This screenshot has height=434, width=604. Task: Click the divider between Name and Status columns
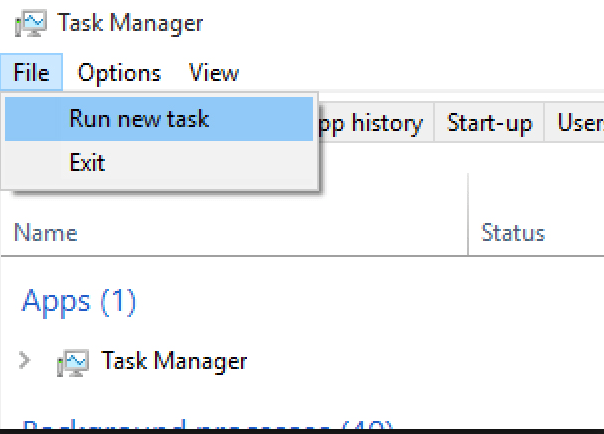pyautogui.click(x=468, y=233)
